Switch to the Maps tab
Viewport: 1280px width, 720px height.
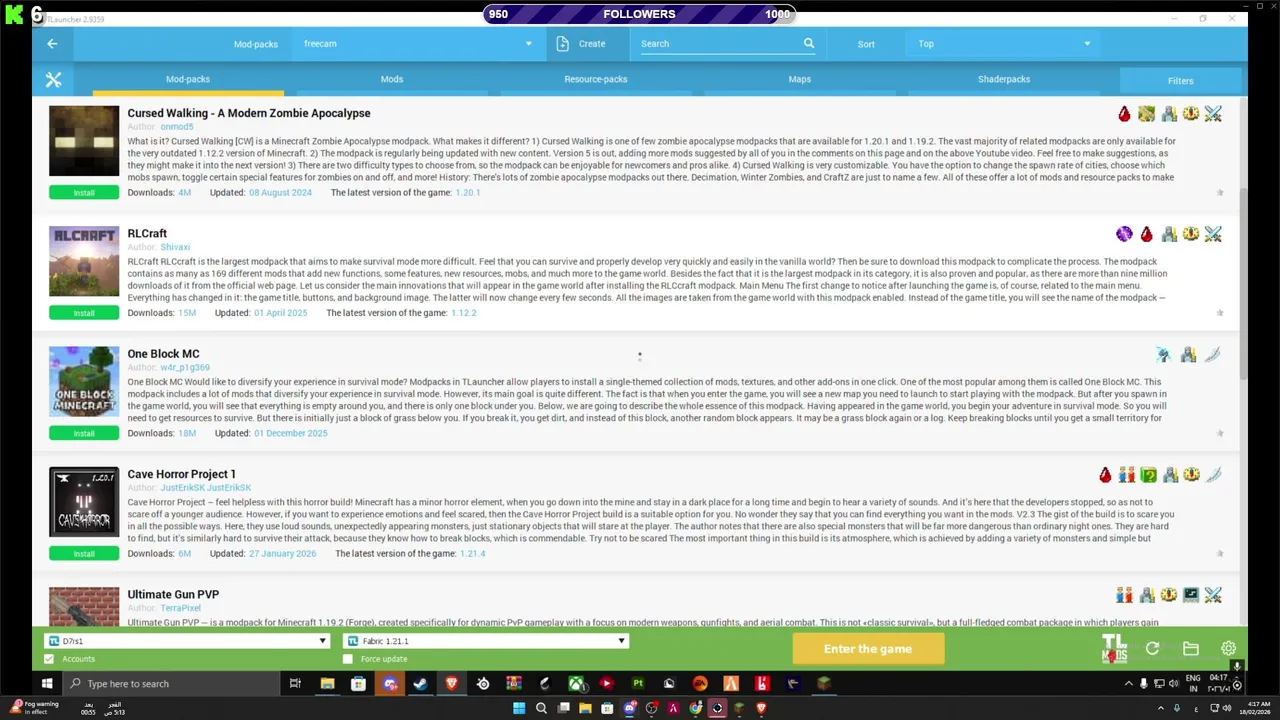click(x=800, y=79)
